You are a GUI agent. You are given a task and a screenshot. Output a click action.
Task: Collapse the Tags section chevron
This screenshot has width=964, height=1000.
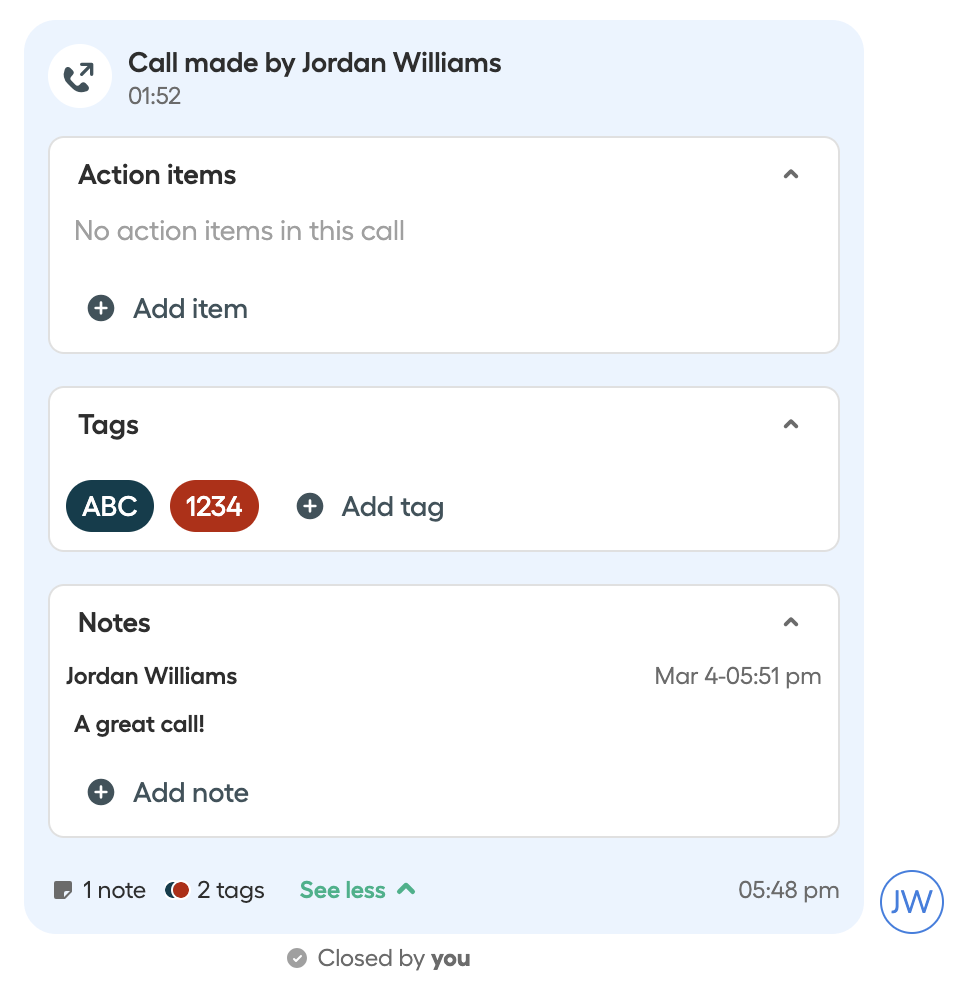[x=791, y=424]
